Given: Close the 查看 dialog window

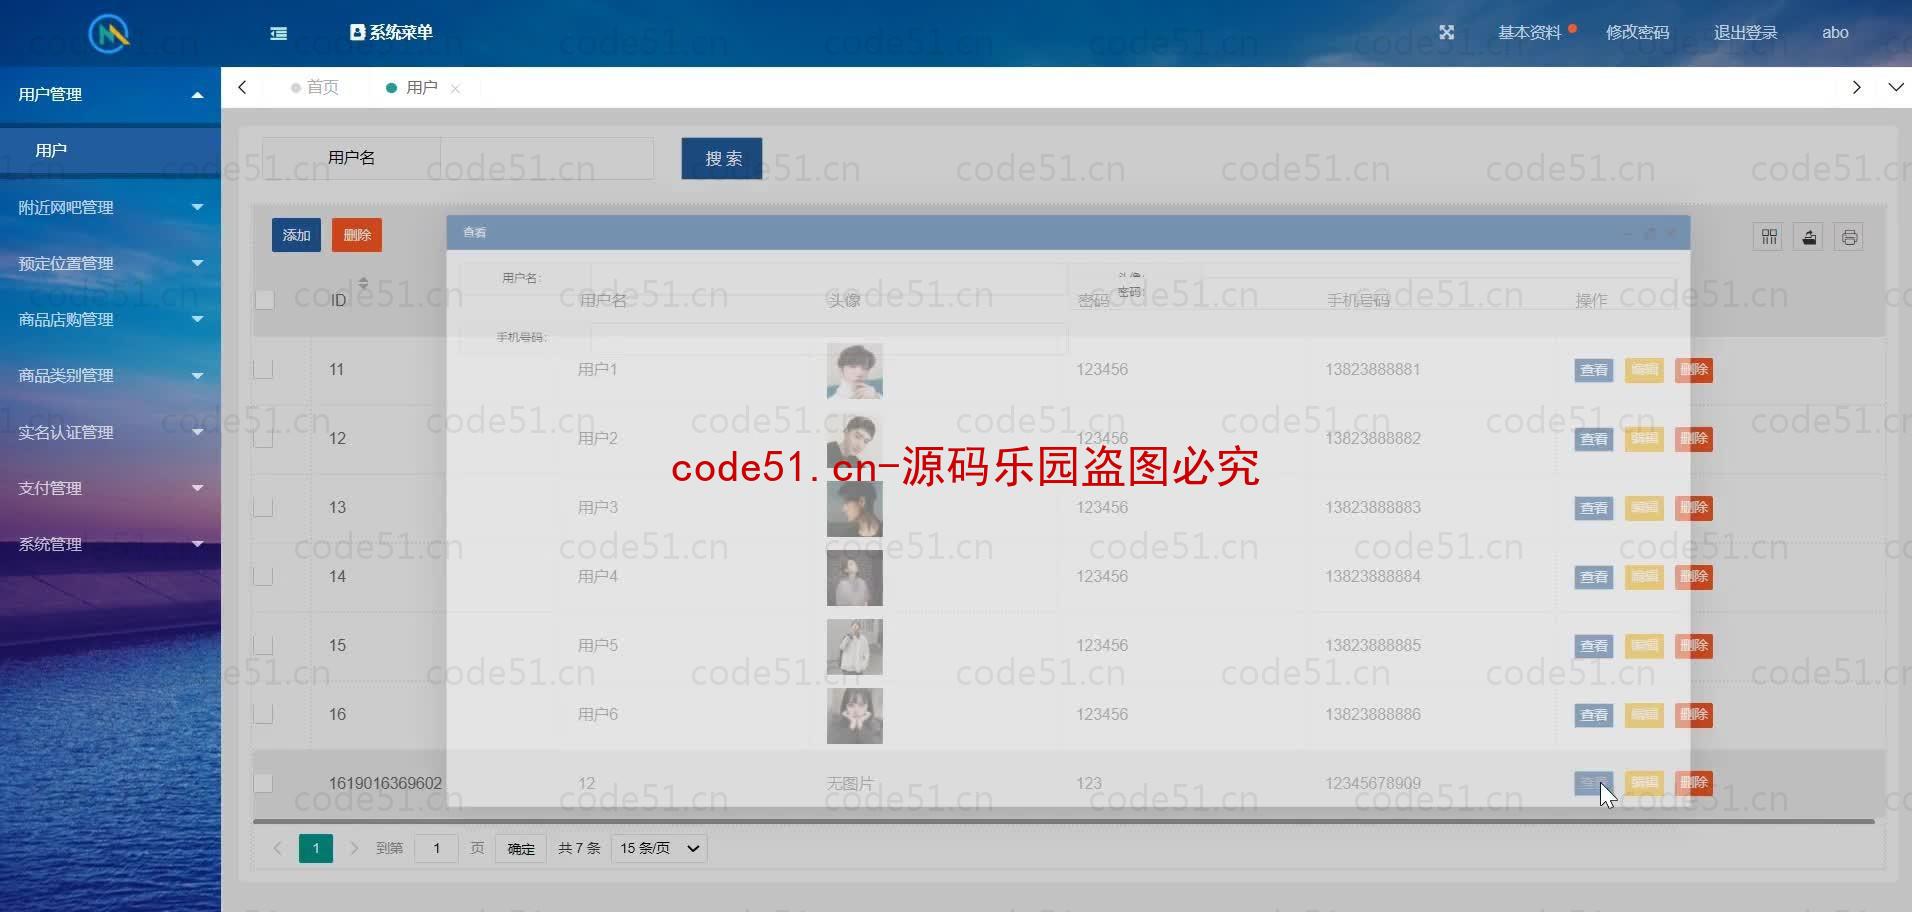Looking at the screenshot, I should click(x=1671, y=233).
